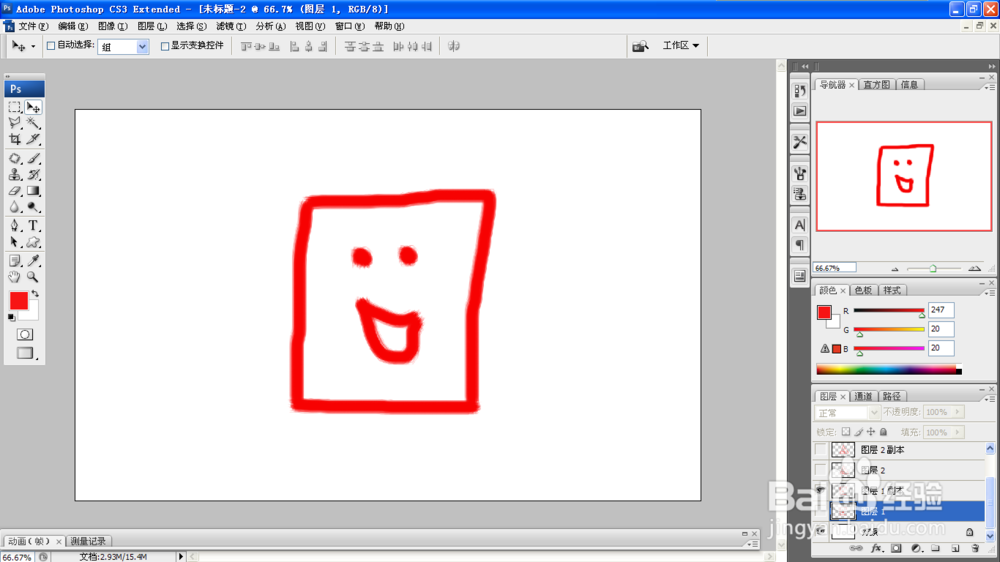Switch to the 直方图 tab
Viewport: 1000px width, 562px height.
click(876, 85)
